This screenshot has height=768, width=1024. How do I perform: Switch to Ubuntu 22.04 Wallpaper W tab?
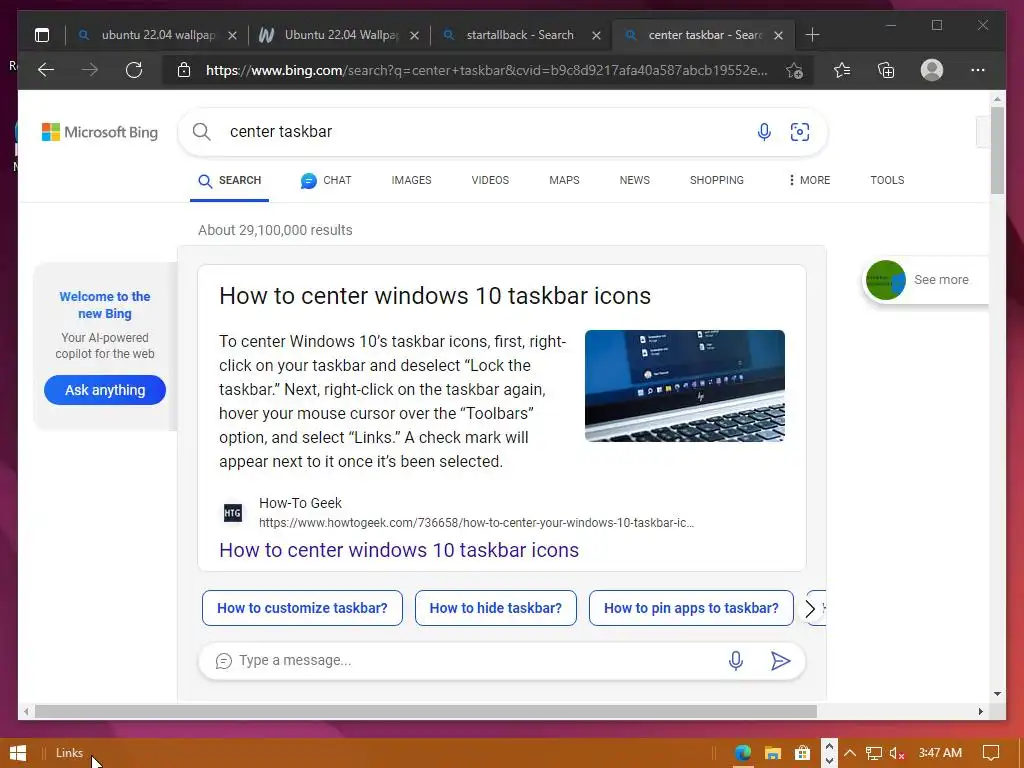tap(340, 35)
